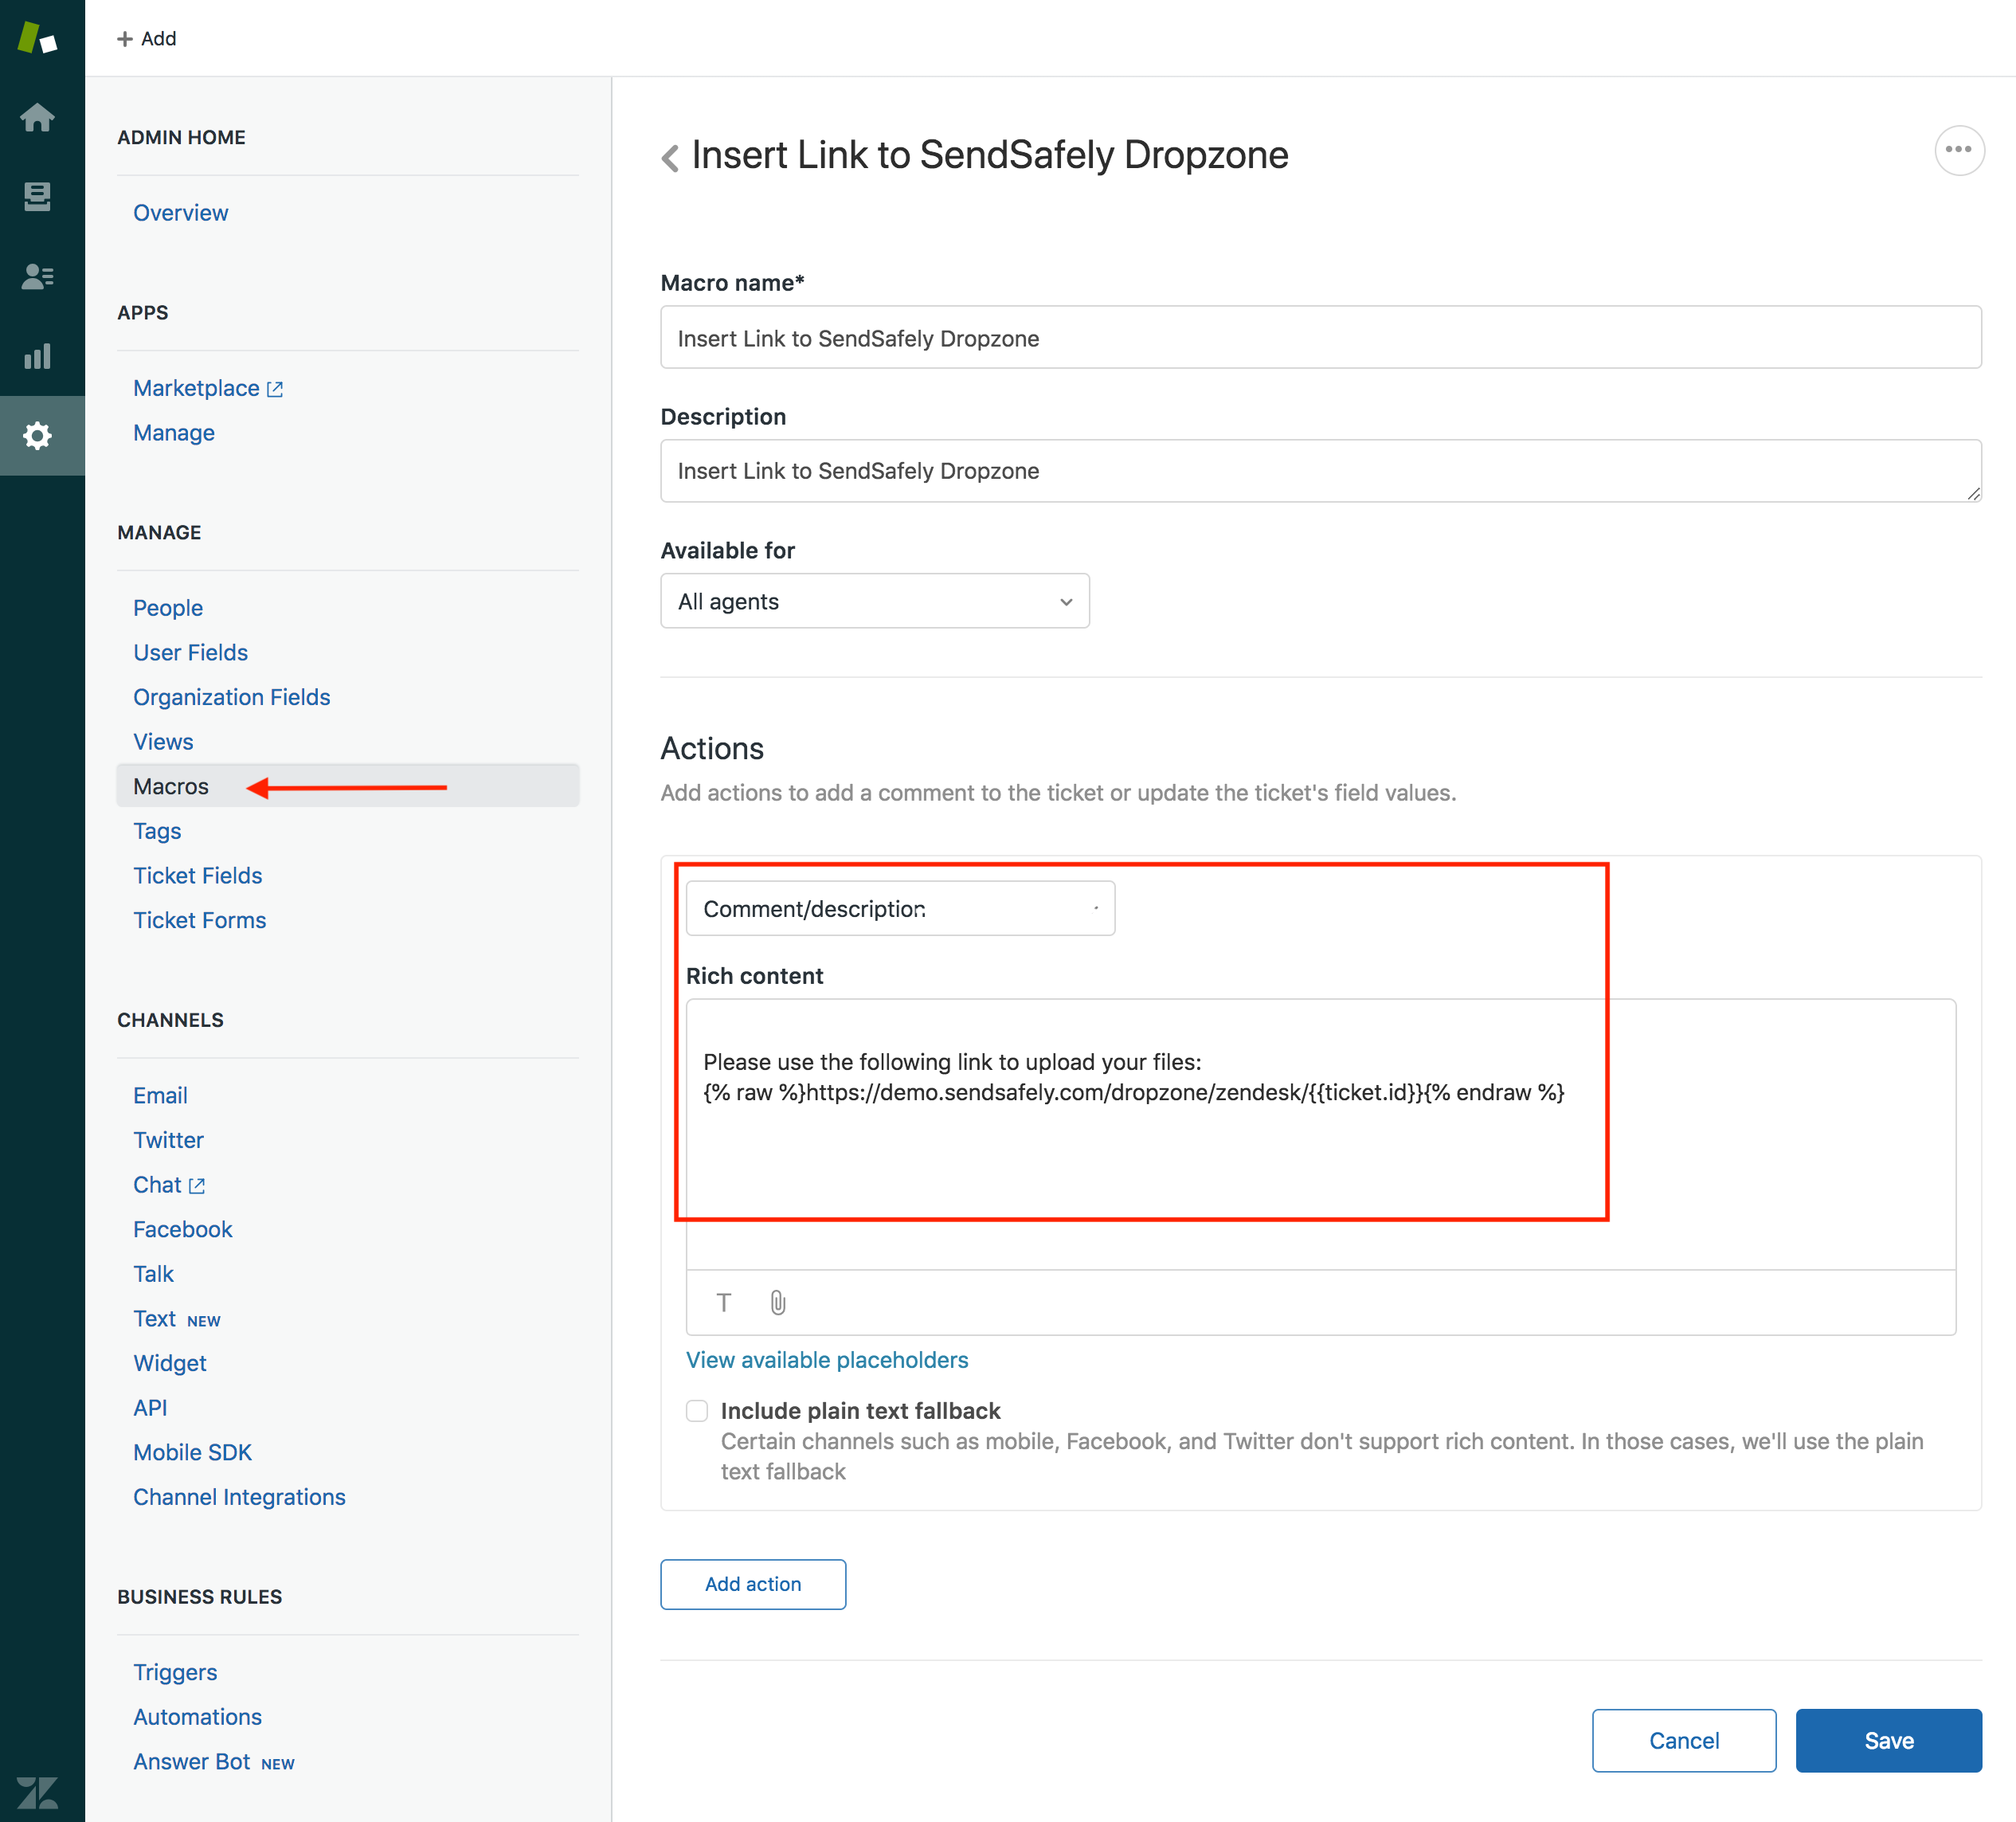The width and height of the screenshot is (2016, 1822).
Task: Open API channel settings
Action: click(x=150, y=1408)
